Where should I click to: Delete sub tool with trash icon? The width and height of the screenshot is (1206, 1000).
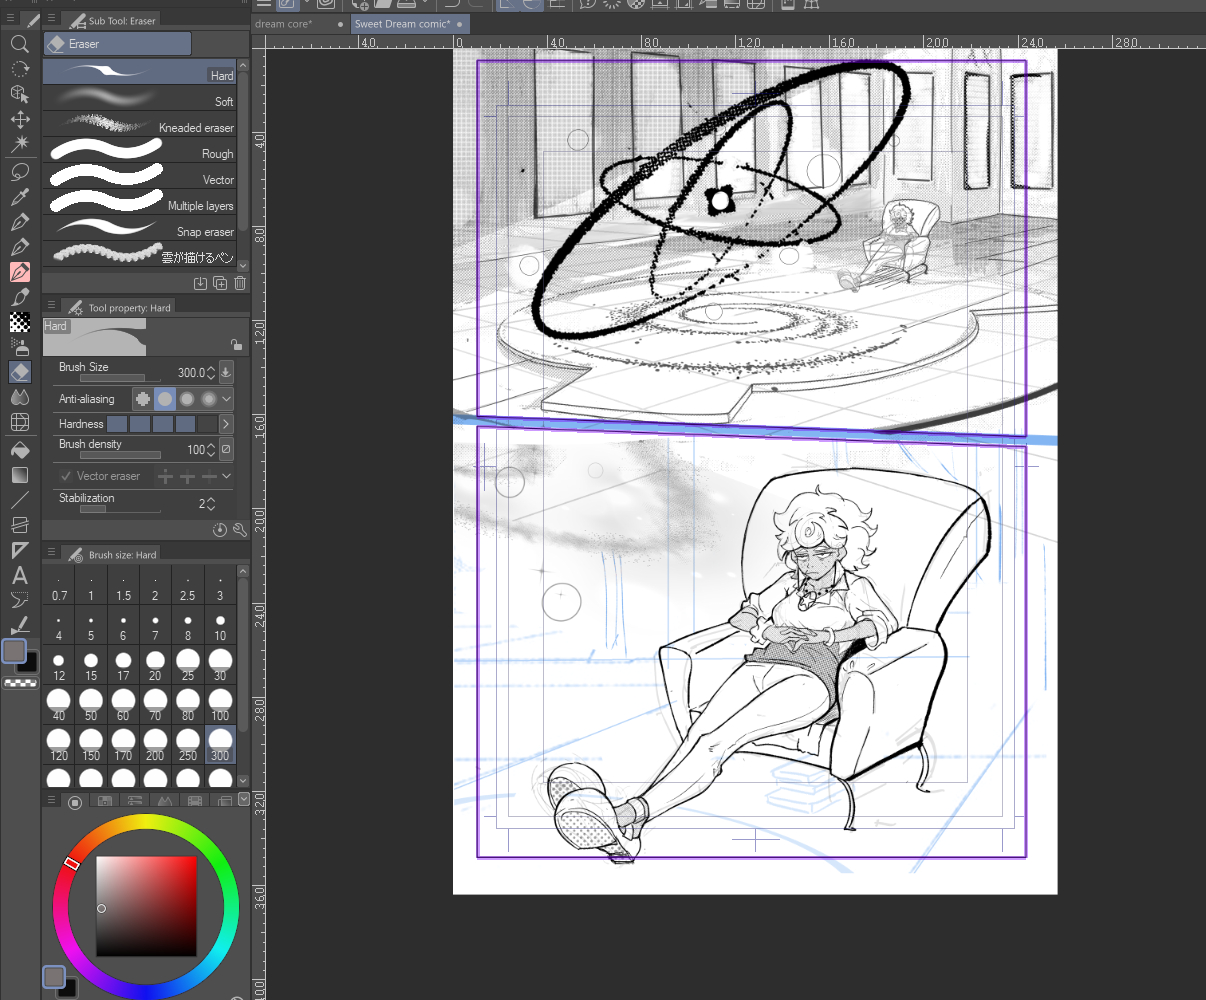[x=240, y=284]
